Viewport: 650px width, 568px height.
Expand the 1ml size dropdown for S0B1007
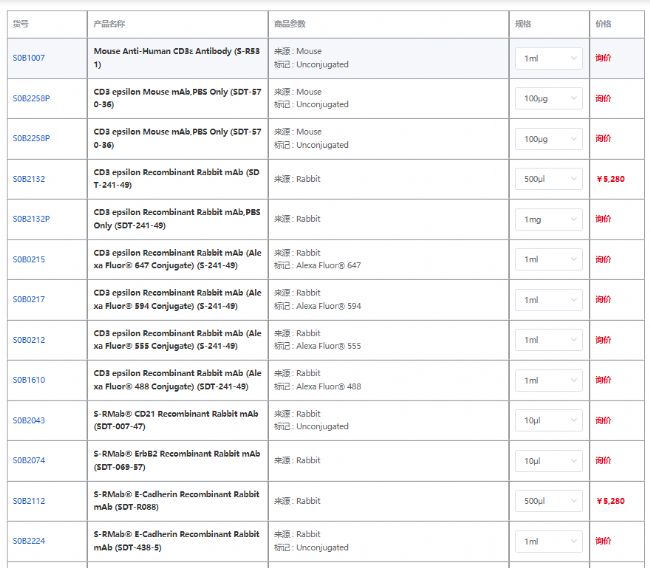coord(549,58)
